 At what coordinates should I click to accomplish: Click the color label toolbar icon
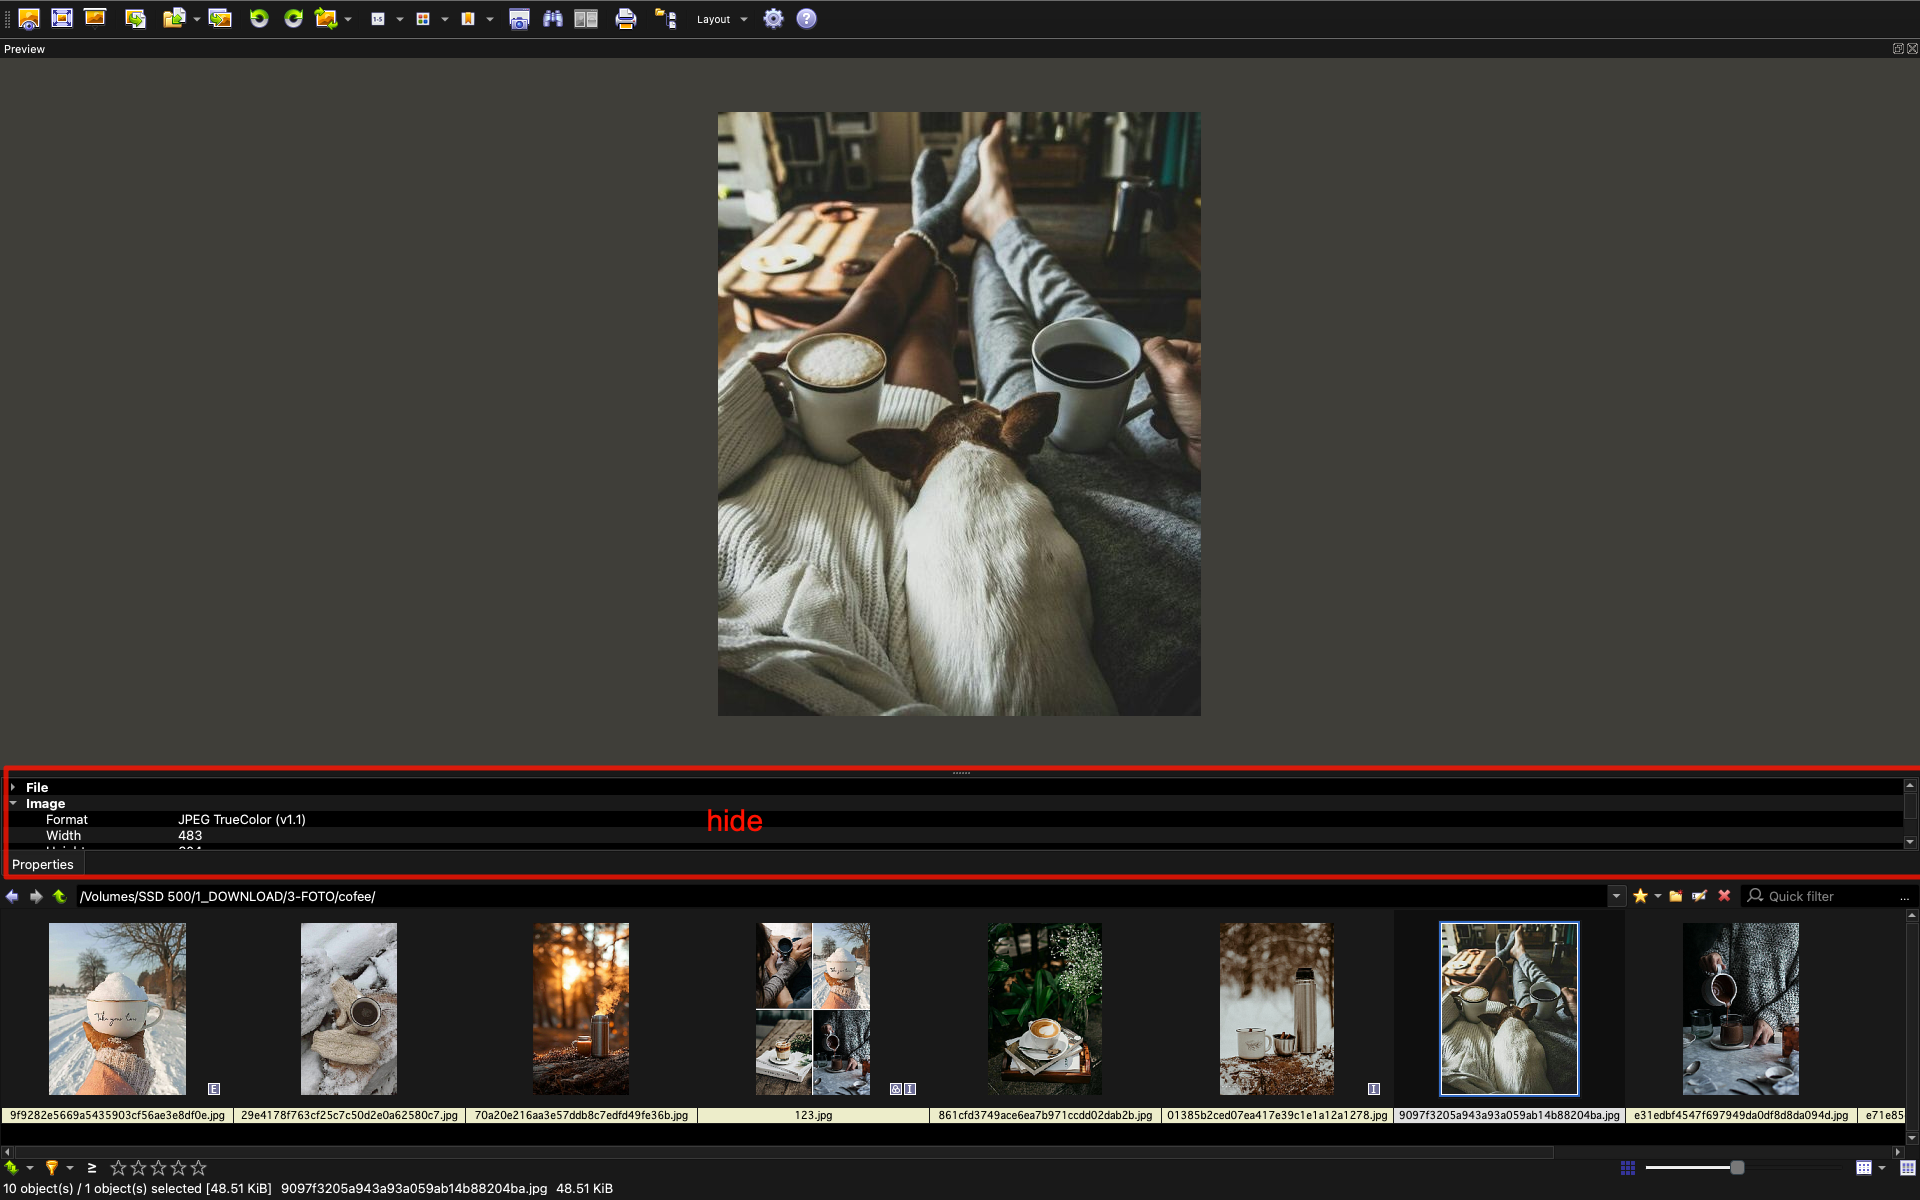[423, 19]
